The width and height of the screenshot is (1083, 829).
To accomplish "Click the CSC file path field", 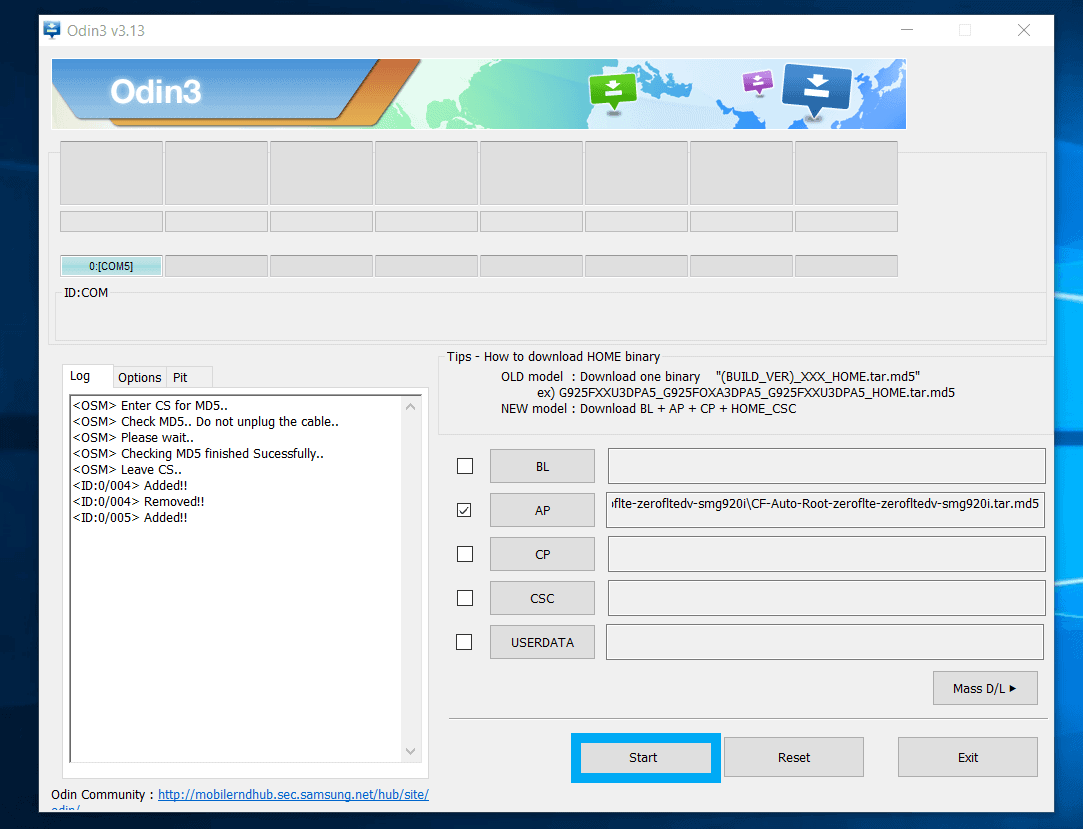I will [827, 598].
